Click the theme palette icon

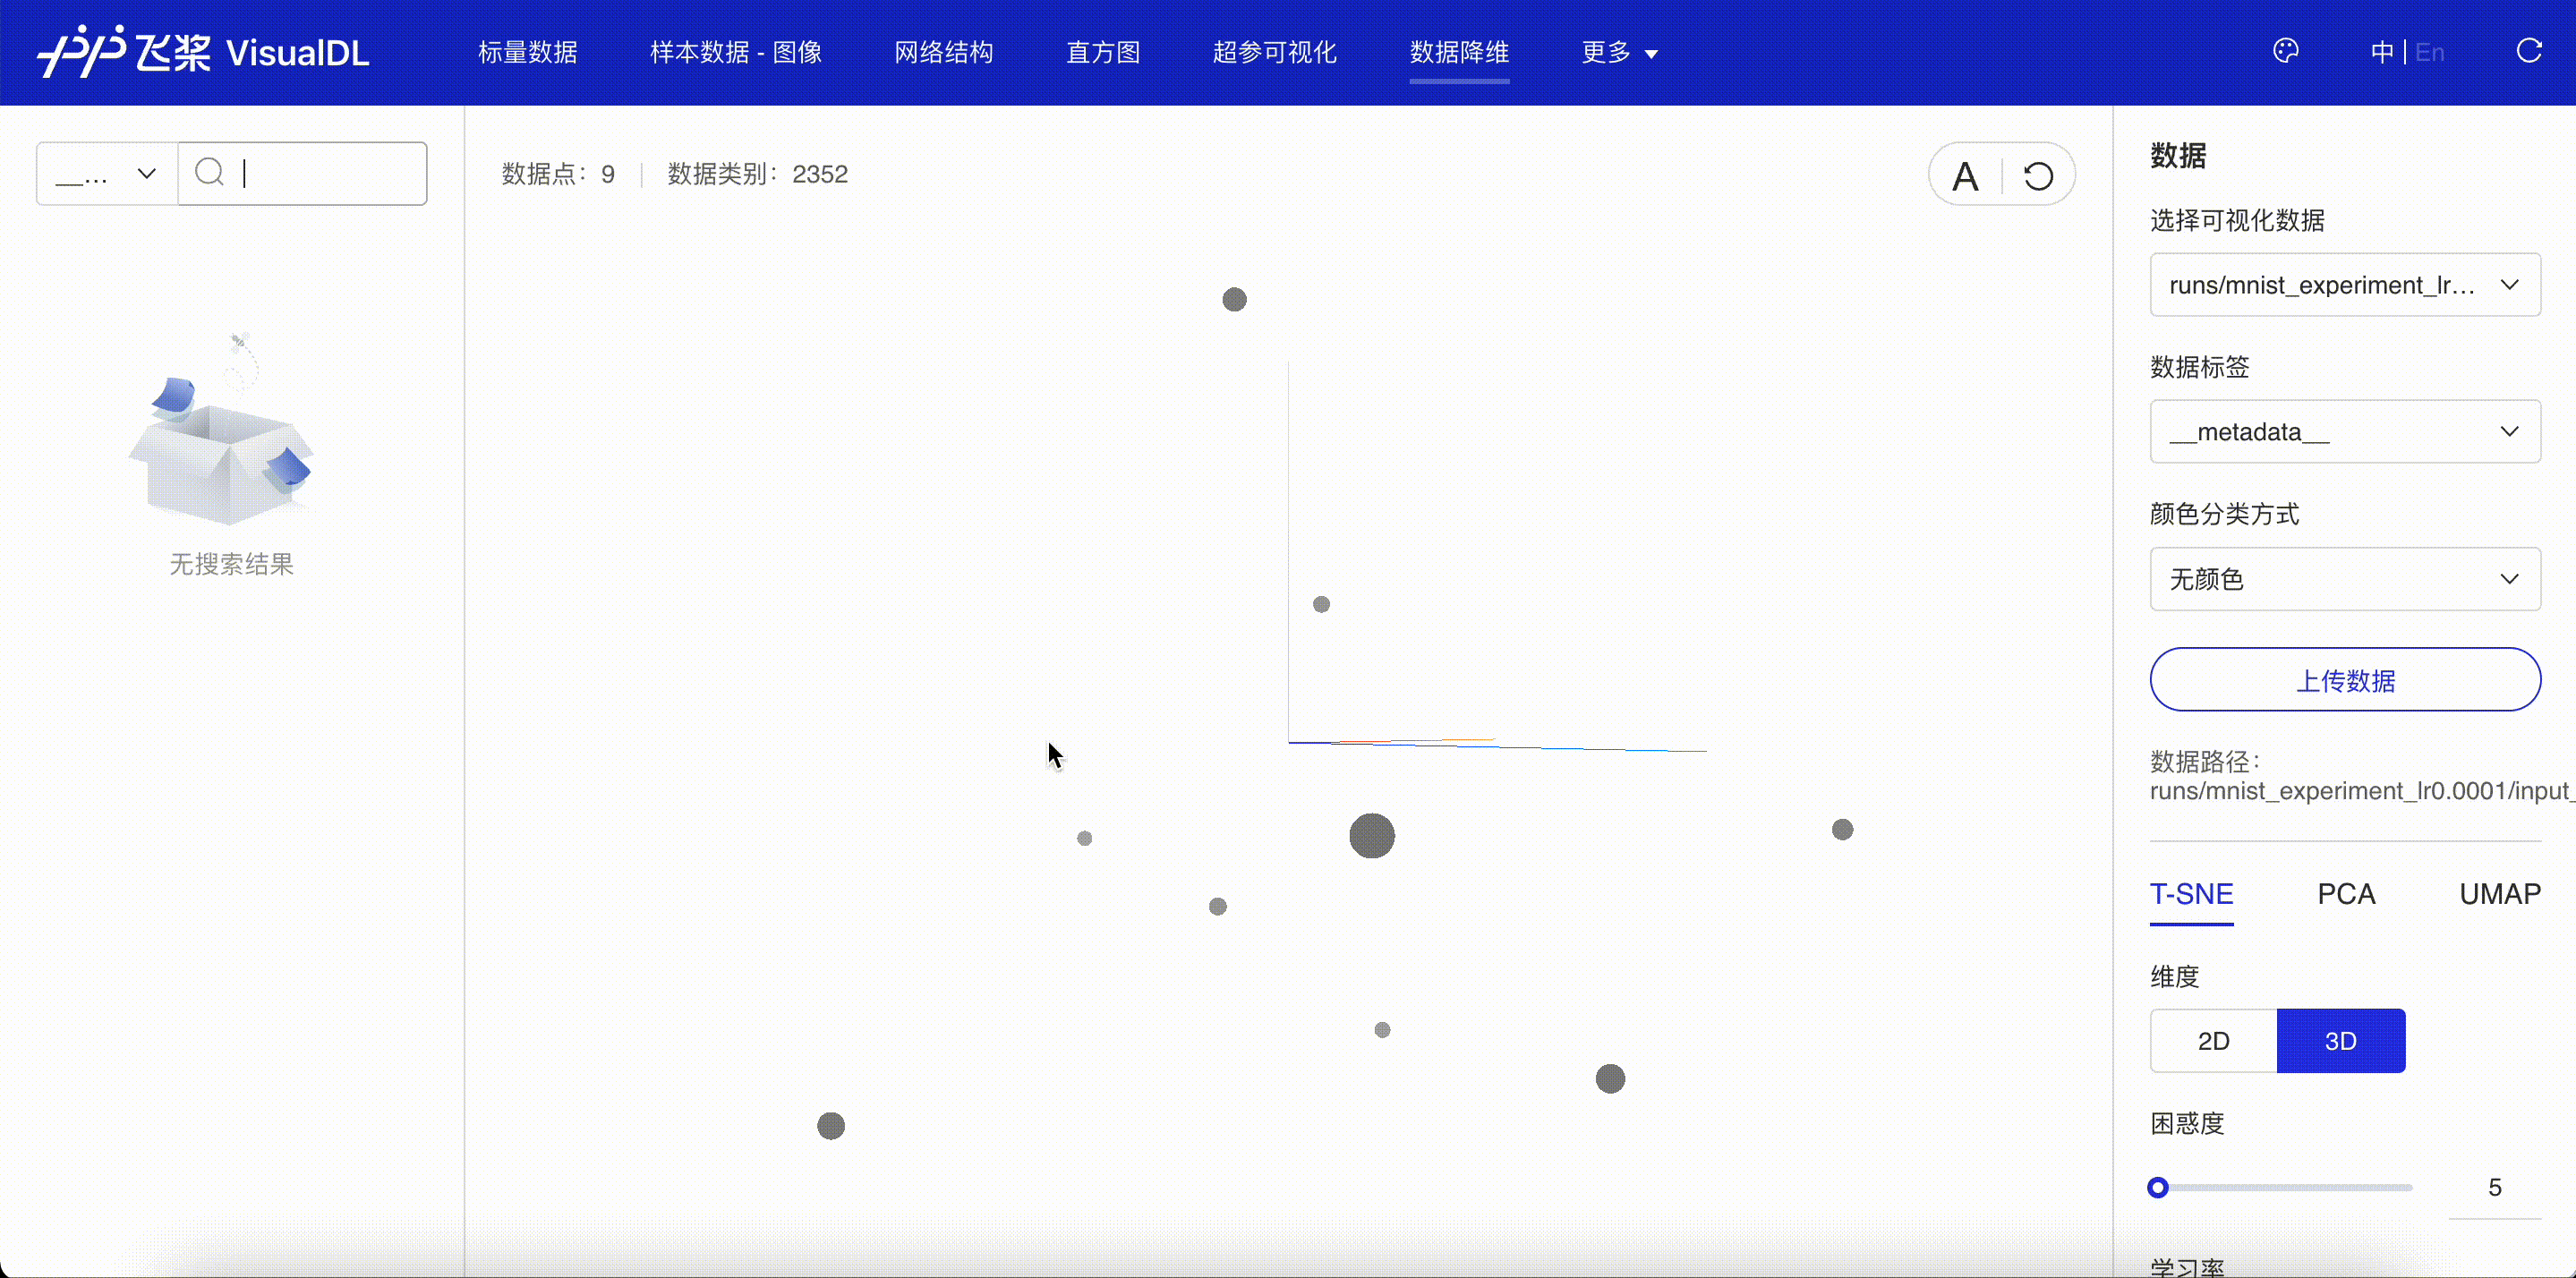click(x=2285, y=51)
